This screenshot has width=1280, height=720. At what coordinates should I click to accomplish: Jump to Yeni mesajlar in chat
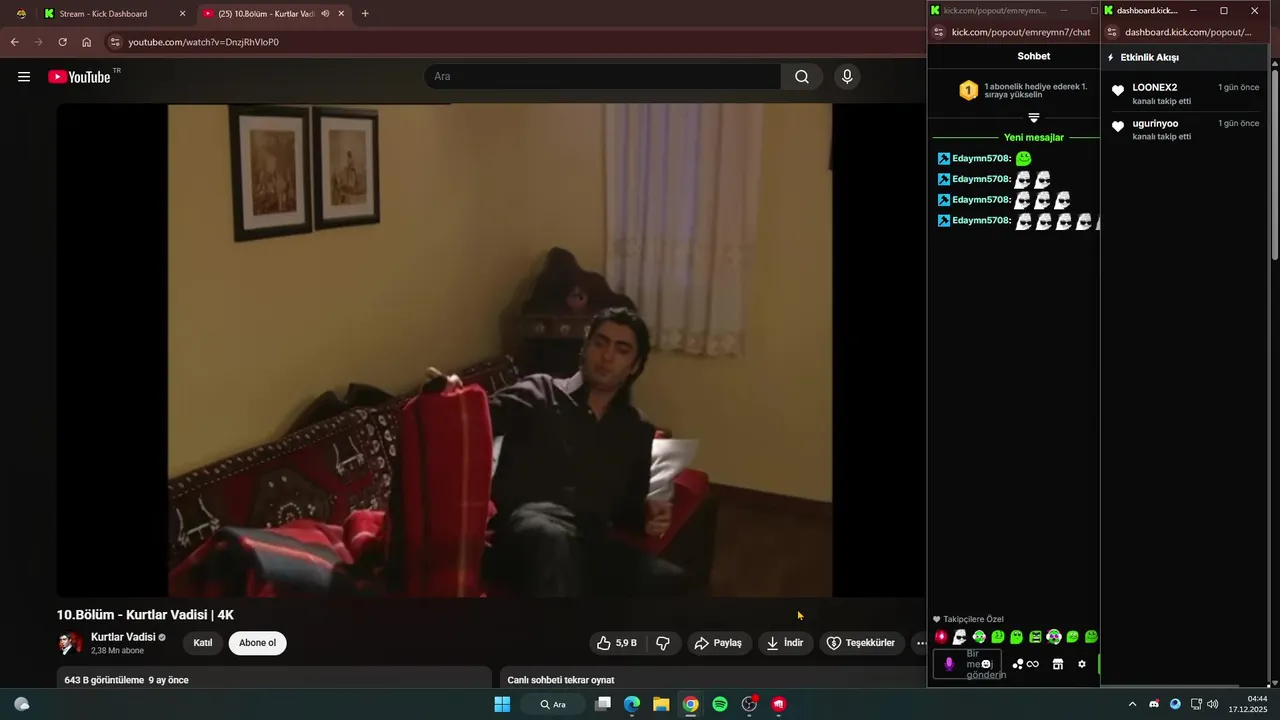tap(1034, 137)
